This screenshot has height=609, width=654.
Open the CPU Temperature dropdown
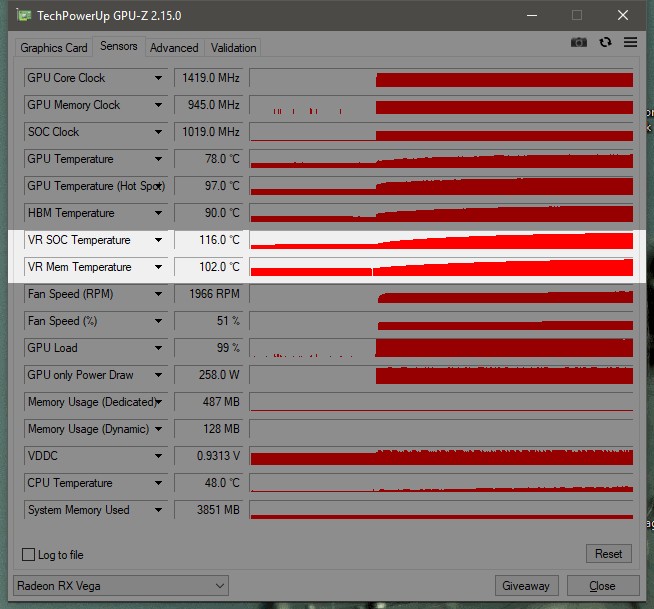pos(158,483)
